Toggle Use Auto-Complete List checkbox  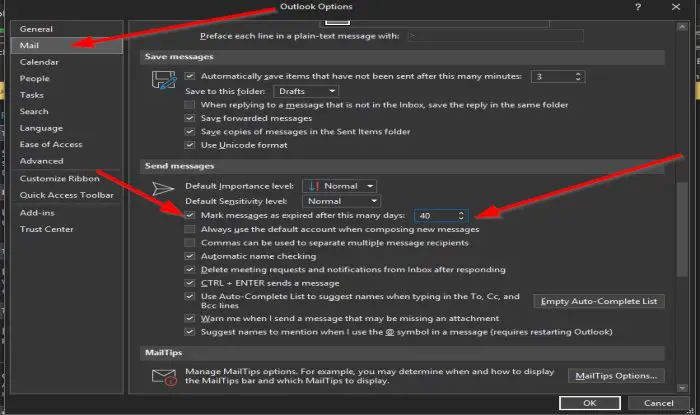pos(190,296)
